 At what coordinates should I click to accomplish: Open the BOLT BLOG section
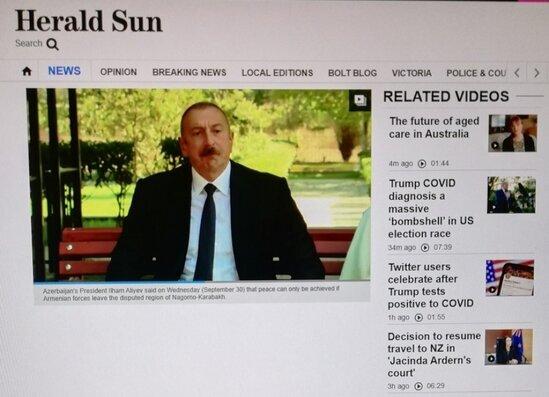pos(352,73)
